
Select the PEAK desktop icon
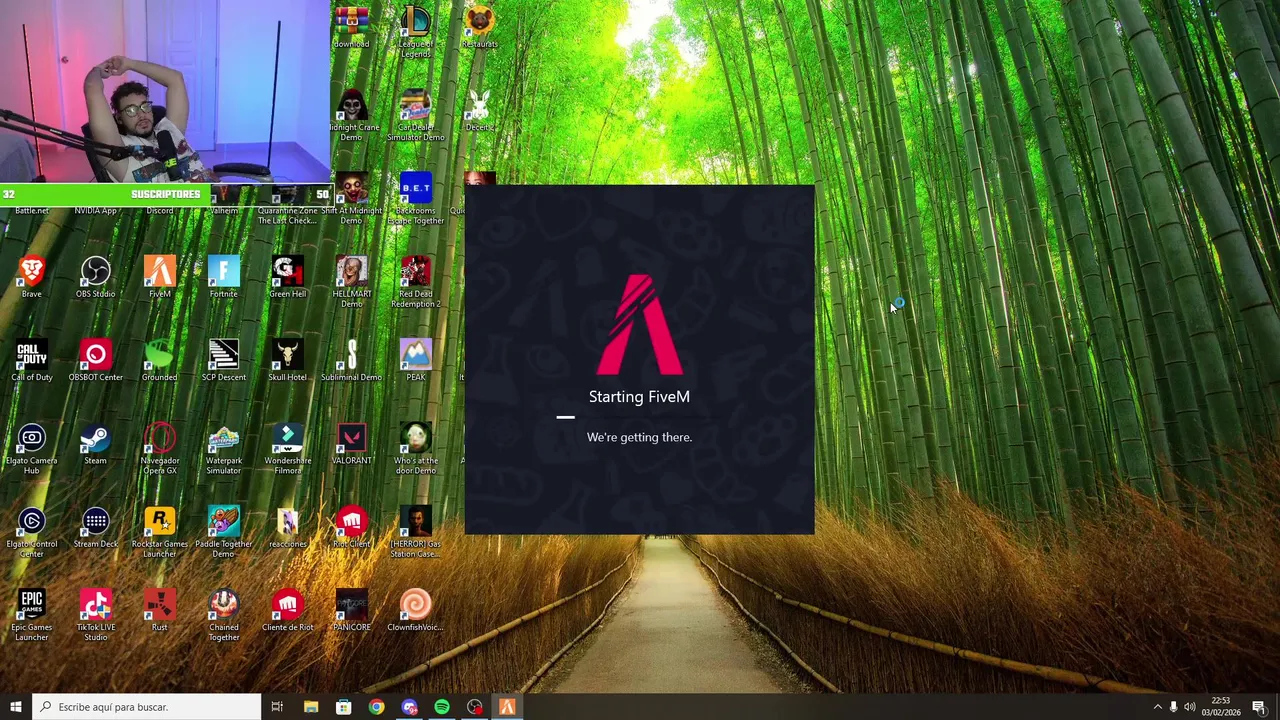(415, 360)
